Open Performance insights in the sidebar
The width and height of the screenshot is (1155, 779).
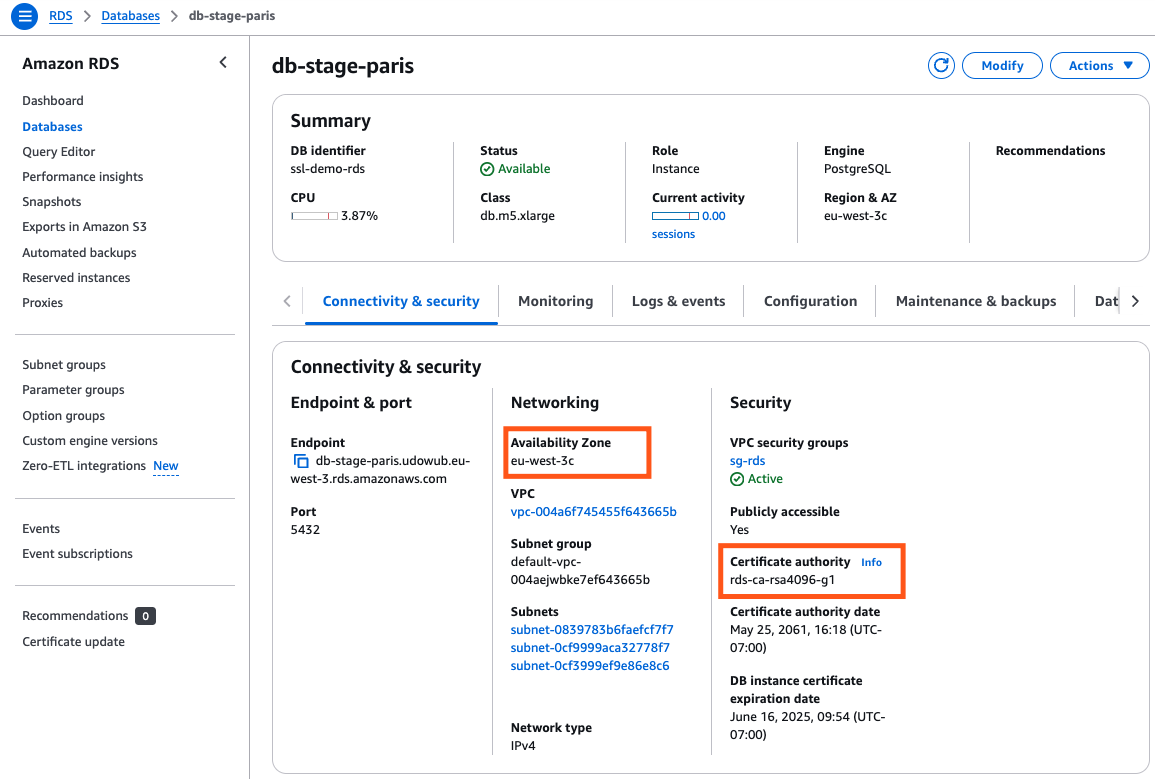(82, 177)
